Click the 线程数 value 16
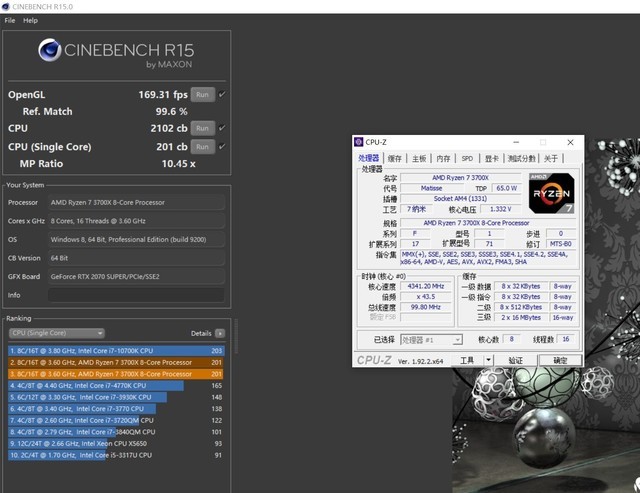640x493 pixels. tap(566, 339)
